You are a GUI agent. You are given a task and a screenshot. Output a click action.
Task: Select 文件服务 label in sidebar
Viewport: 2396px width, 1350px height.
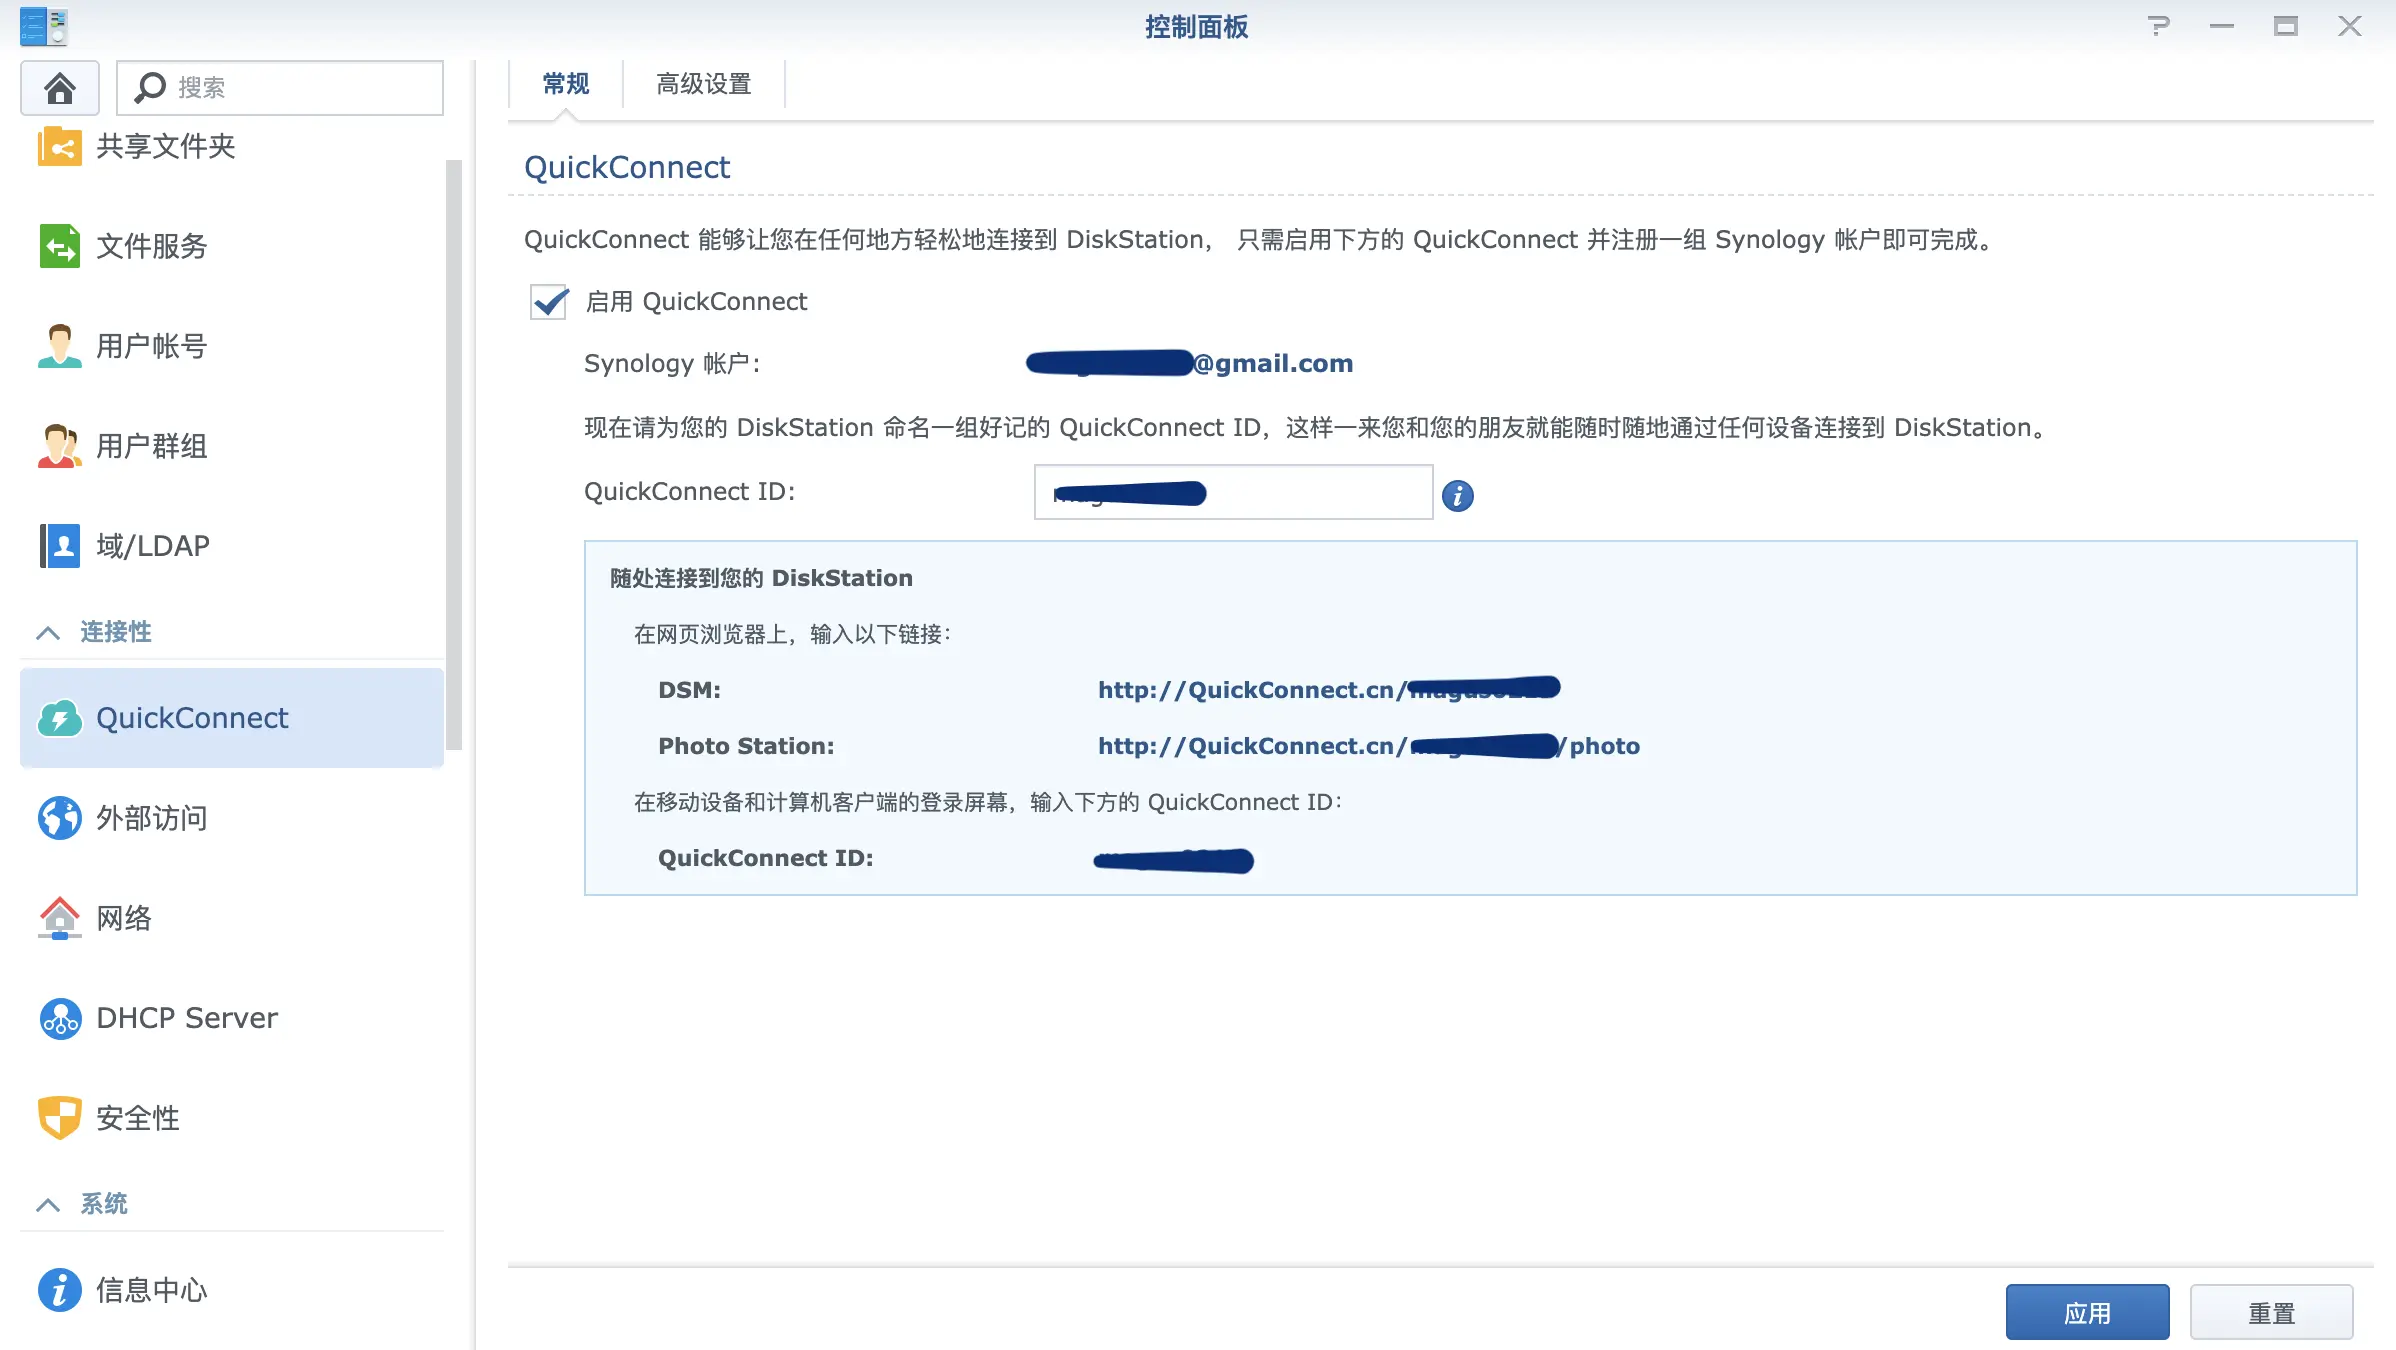click(x=152, y=246)
